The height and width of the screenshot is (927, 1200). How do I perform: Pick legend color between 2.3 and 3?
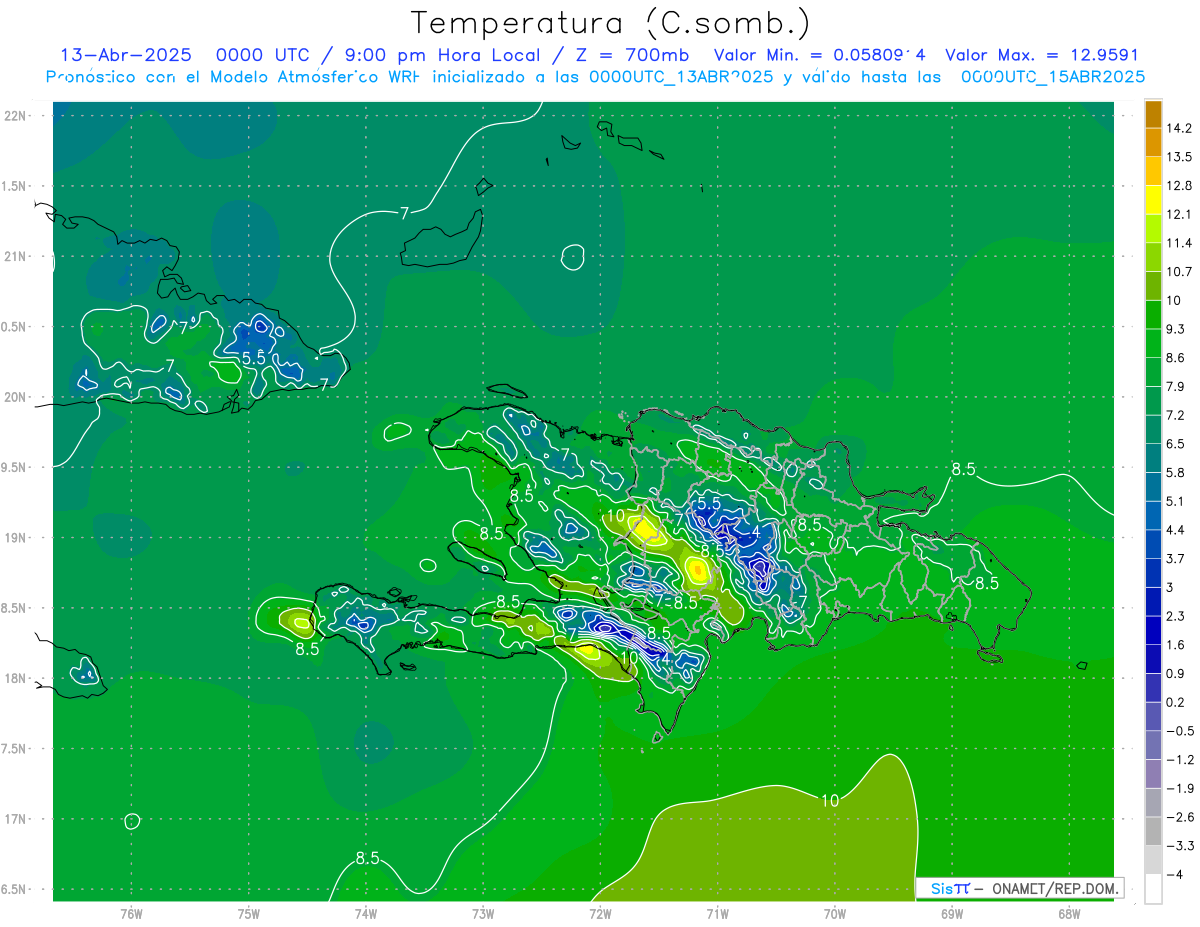click(x=1153, y=601)
